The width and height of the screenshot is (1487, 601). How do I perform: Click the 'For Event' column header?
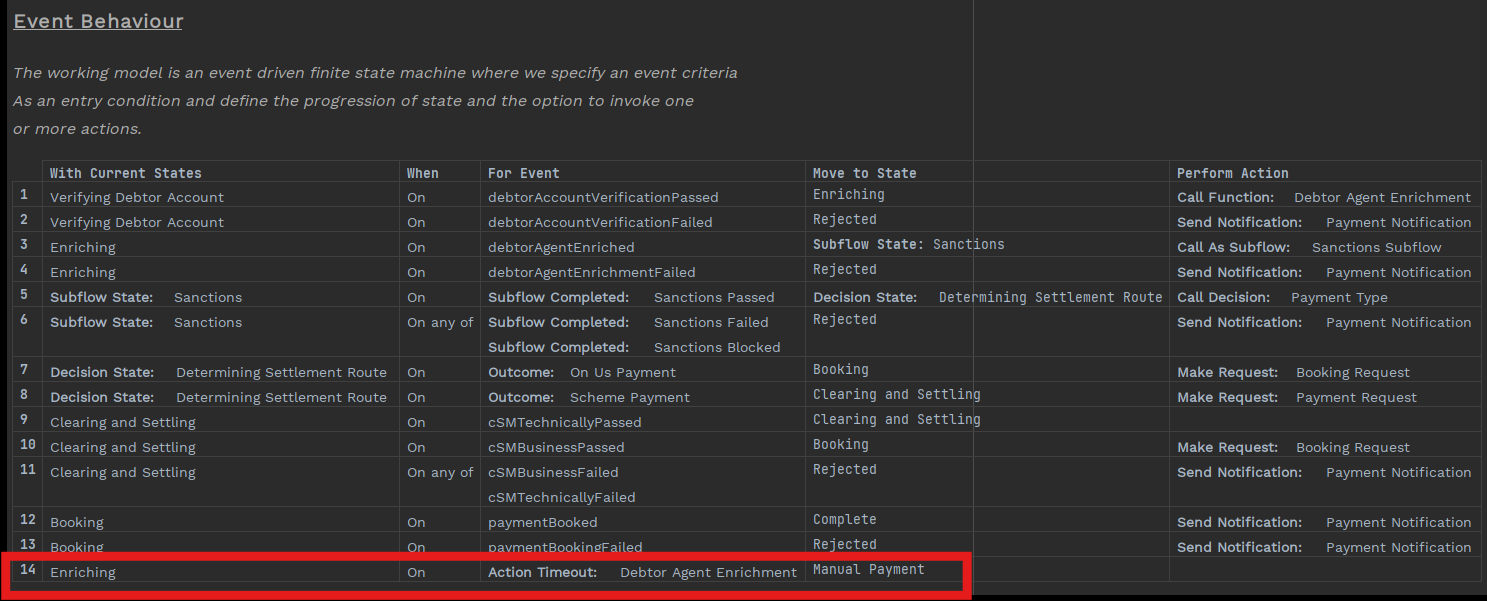coord(523,173)
